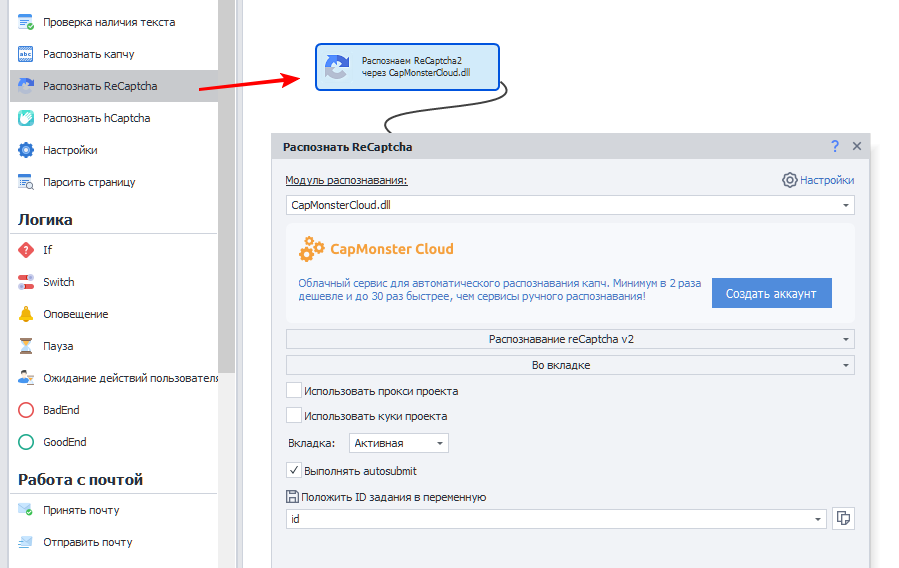Image resolution: width=899 pixels, height=568 pixels.
Task: Click the Положить ID задания в переменную label
Action: click(x=393, y=497)
